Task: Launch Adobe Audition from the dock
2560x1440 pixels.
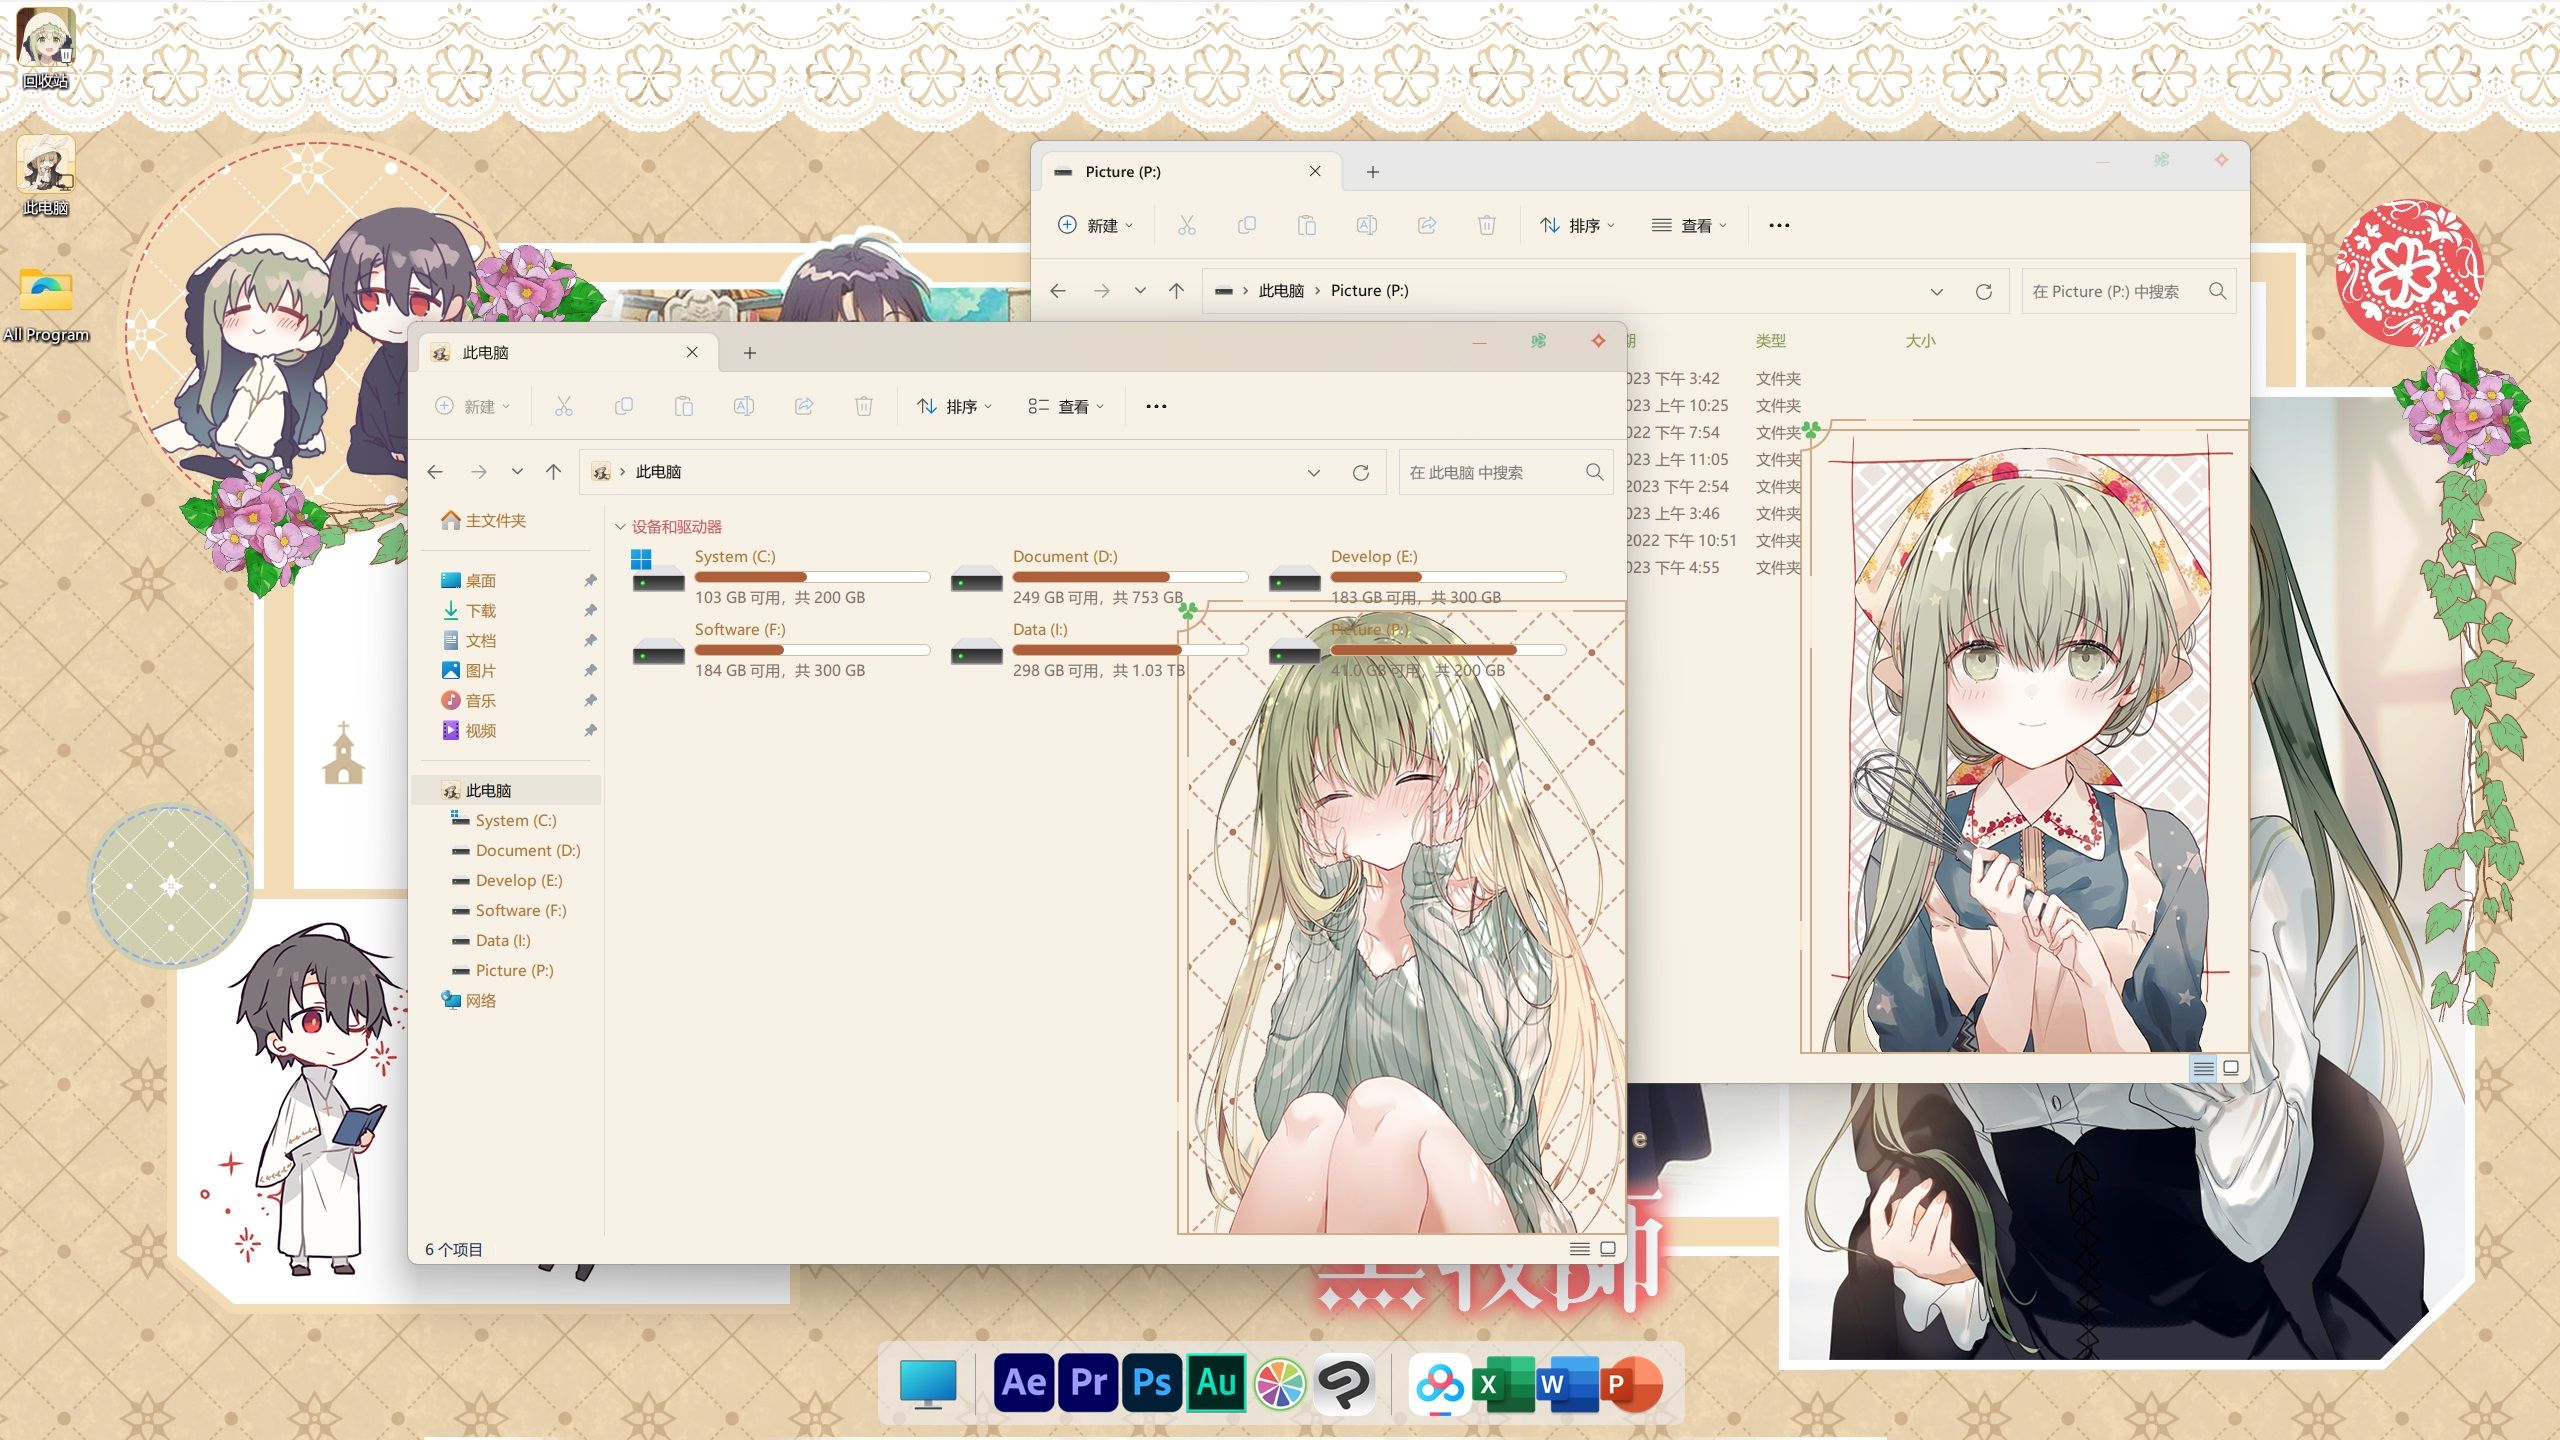Action: tap(1216, 1383)
